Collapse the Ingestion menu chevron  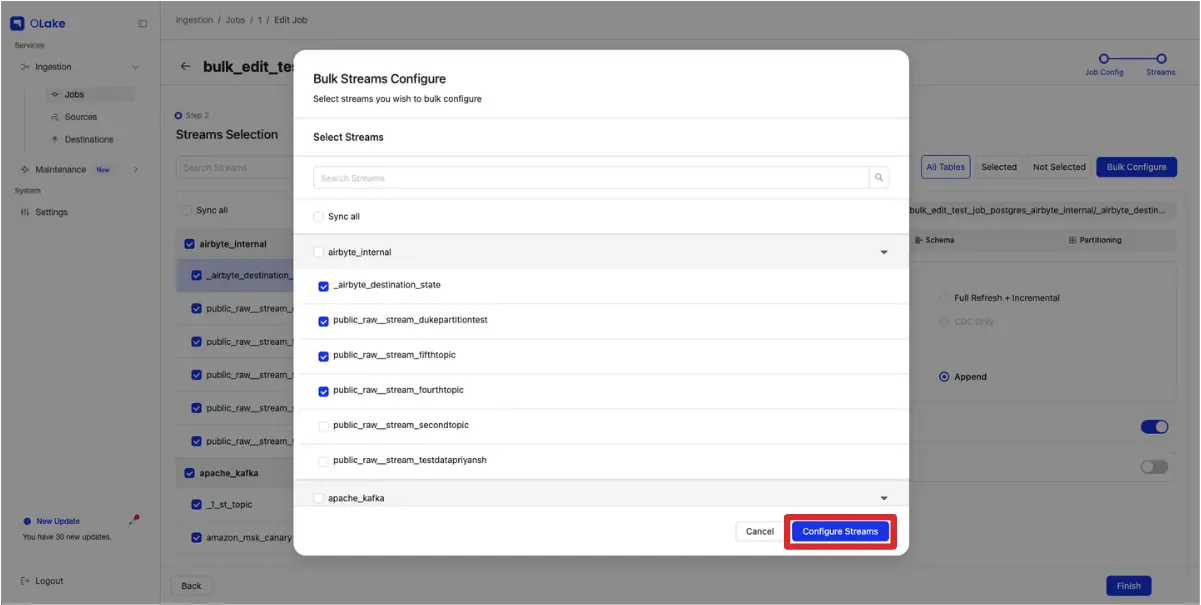tap(135, 67)
